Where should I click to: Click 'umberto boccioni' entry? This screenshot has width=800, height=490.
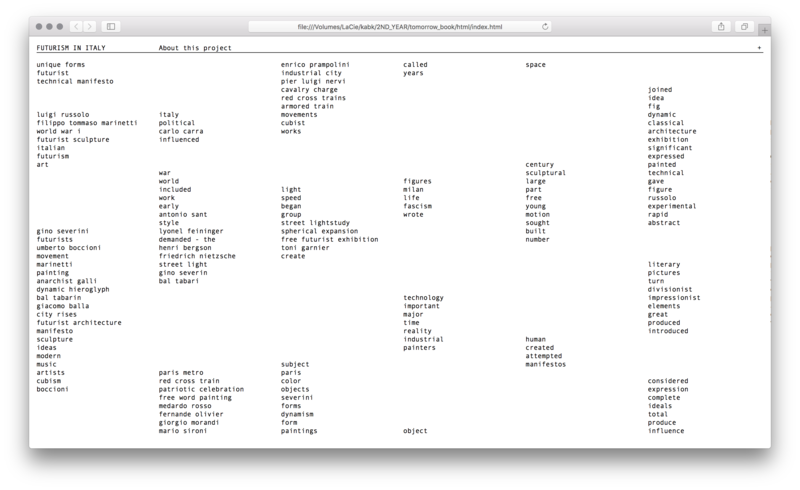(x=69, y=248)
